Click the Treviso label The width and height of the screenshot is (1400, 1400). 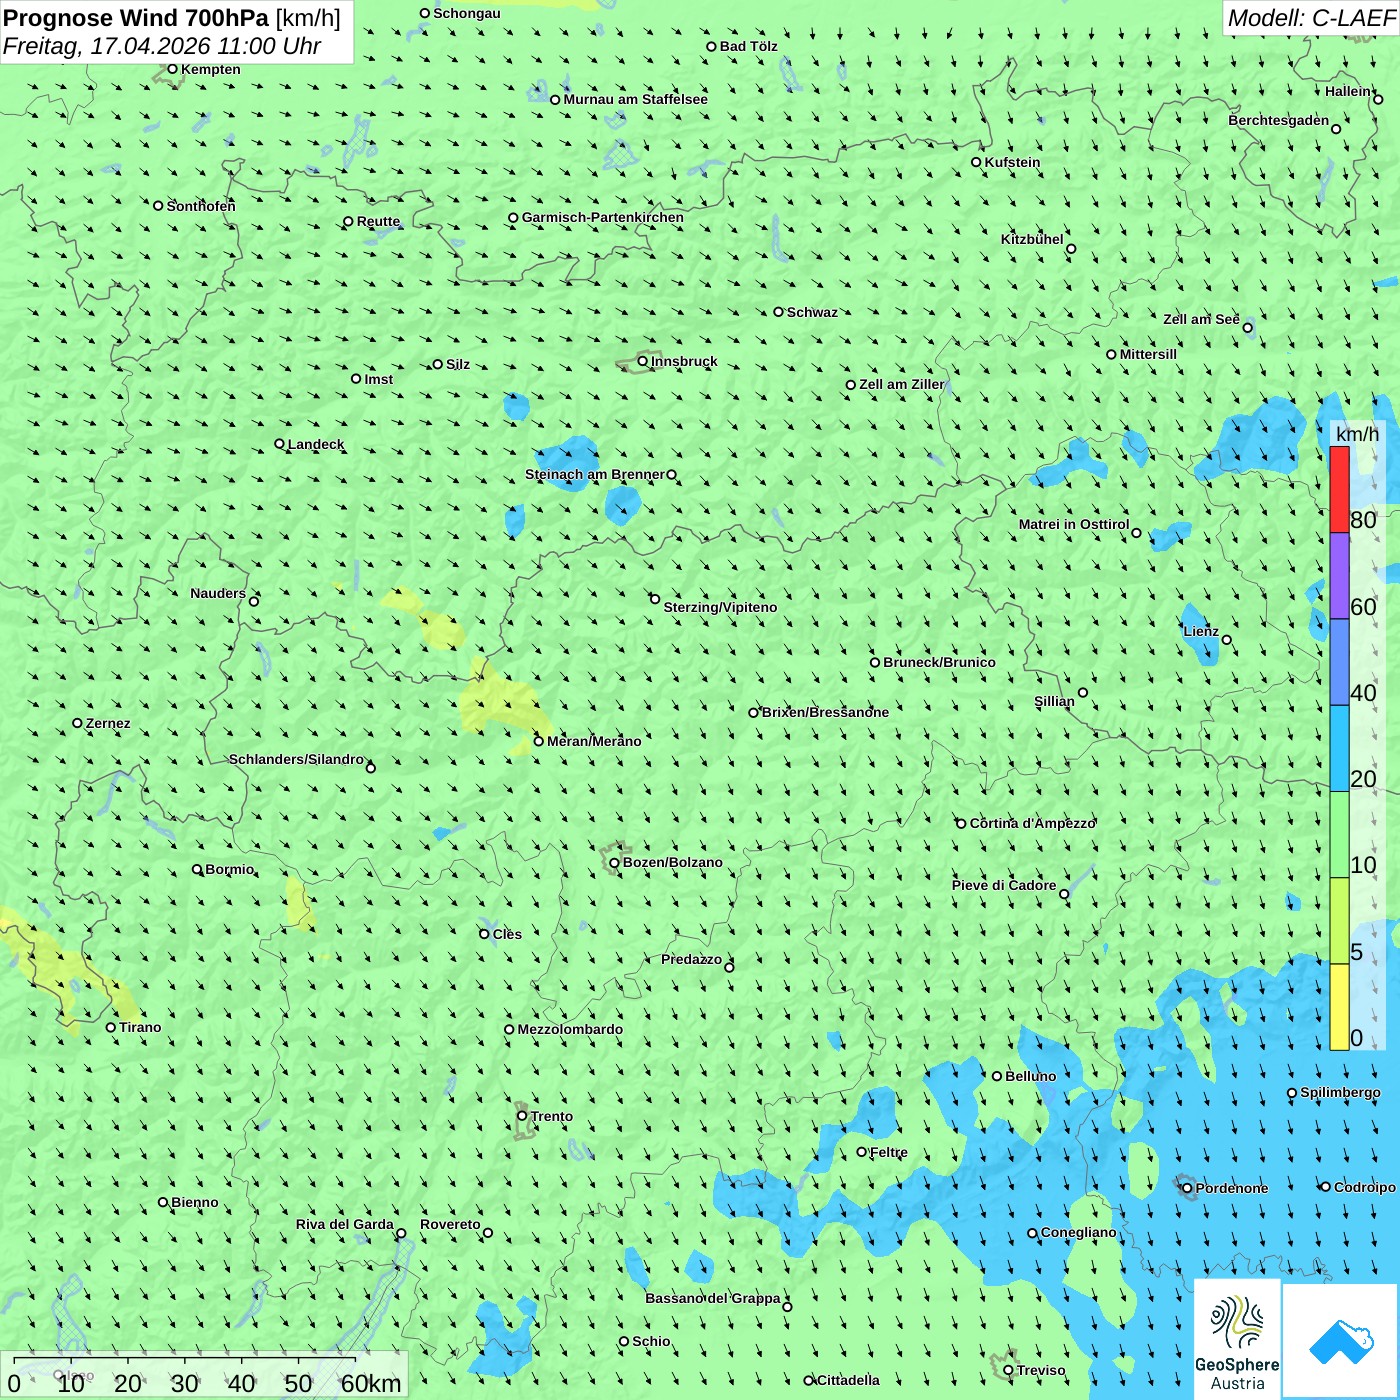pos(1040,1370)
